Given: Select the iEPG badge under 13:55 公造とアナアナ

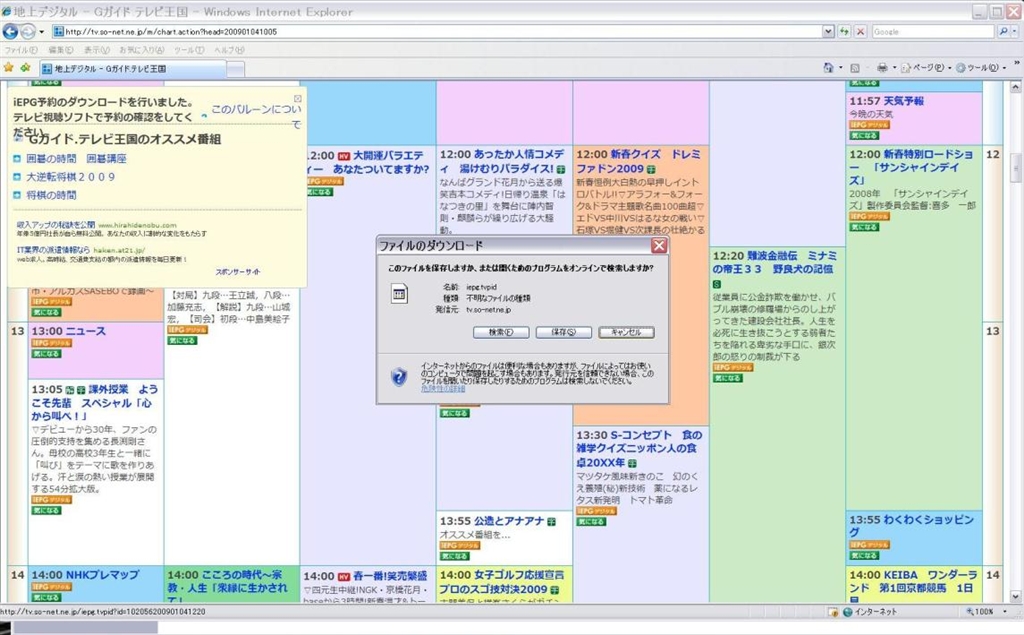Looking at the screenshot, I should tap(460, 545).
